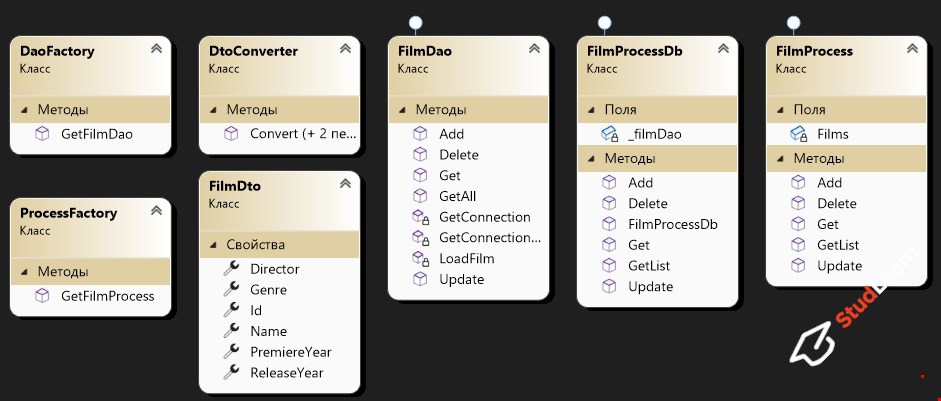Collapse the FilmDto class box chevron

pos(345,184)
